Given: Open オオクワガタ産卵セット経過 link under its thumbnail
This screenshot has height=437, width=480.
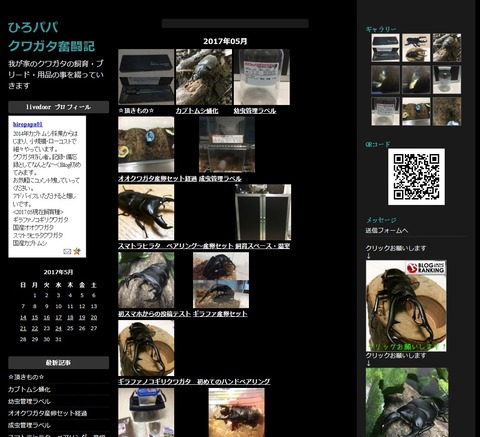Looking at the screenshot, I should pyautogui.click(x=157, y=179).
